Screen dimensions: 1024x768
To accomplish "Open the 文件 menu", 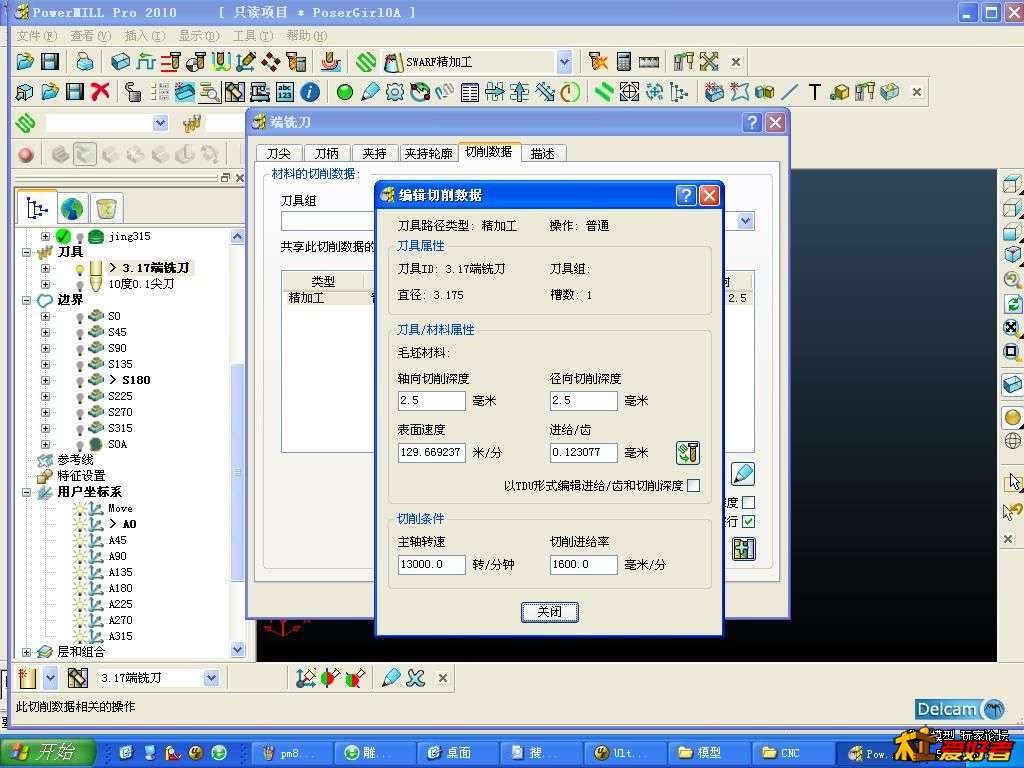I will point(37,35).
